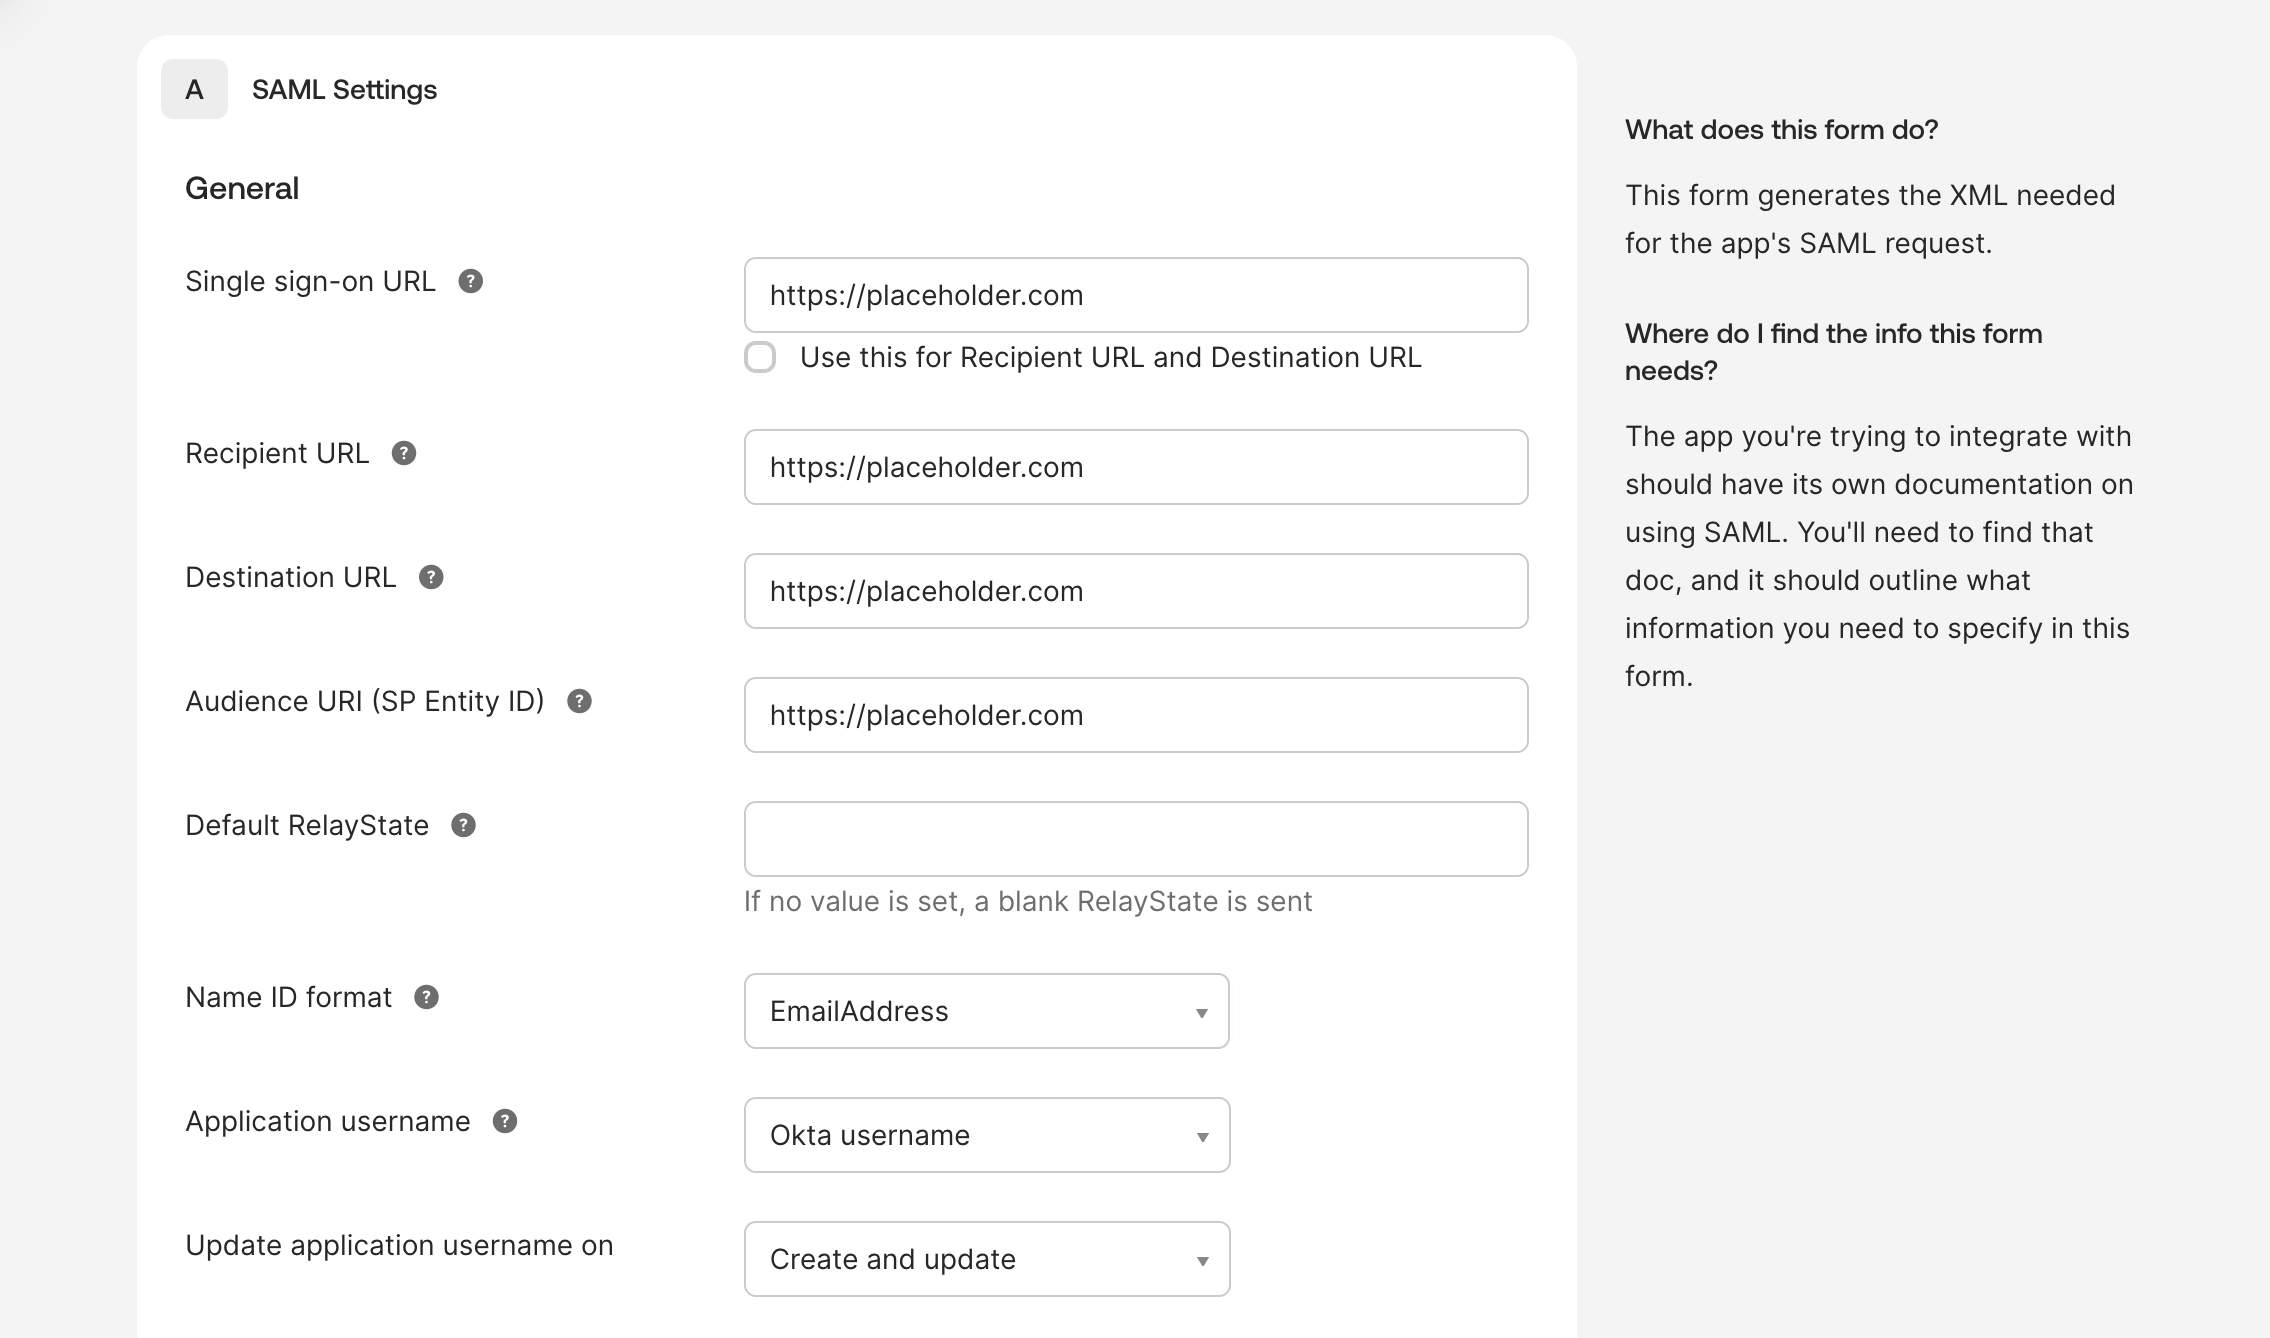Click help icon beside Destination URL
2270x1338 pixels.
pyautogui.click(x=431, y=578)
